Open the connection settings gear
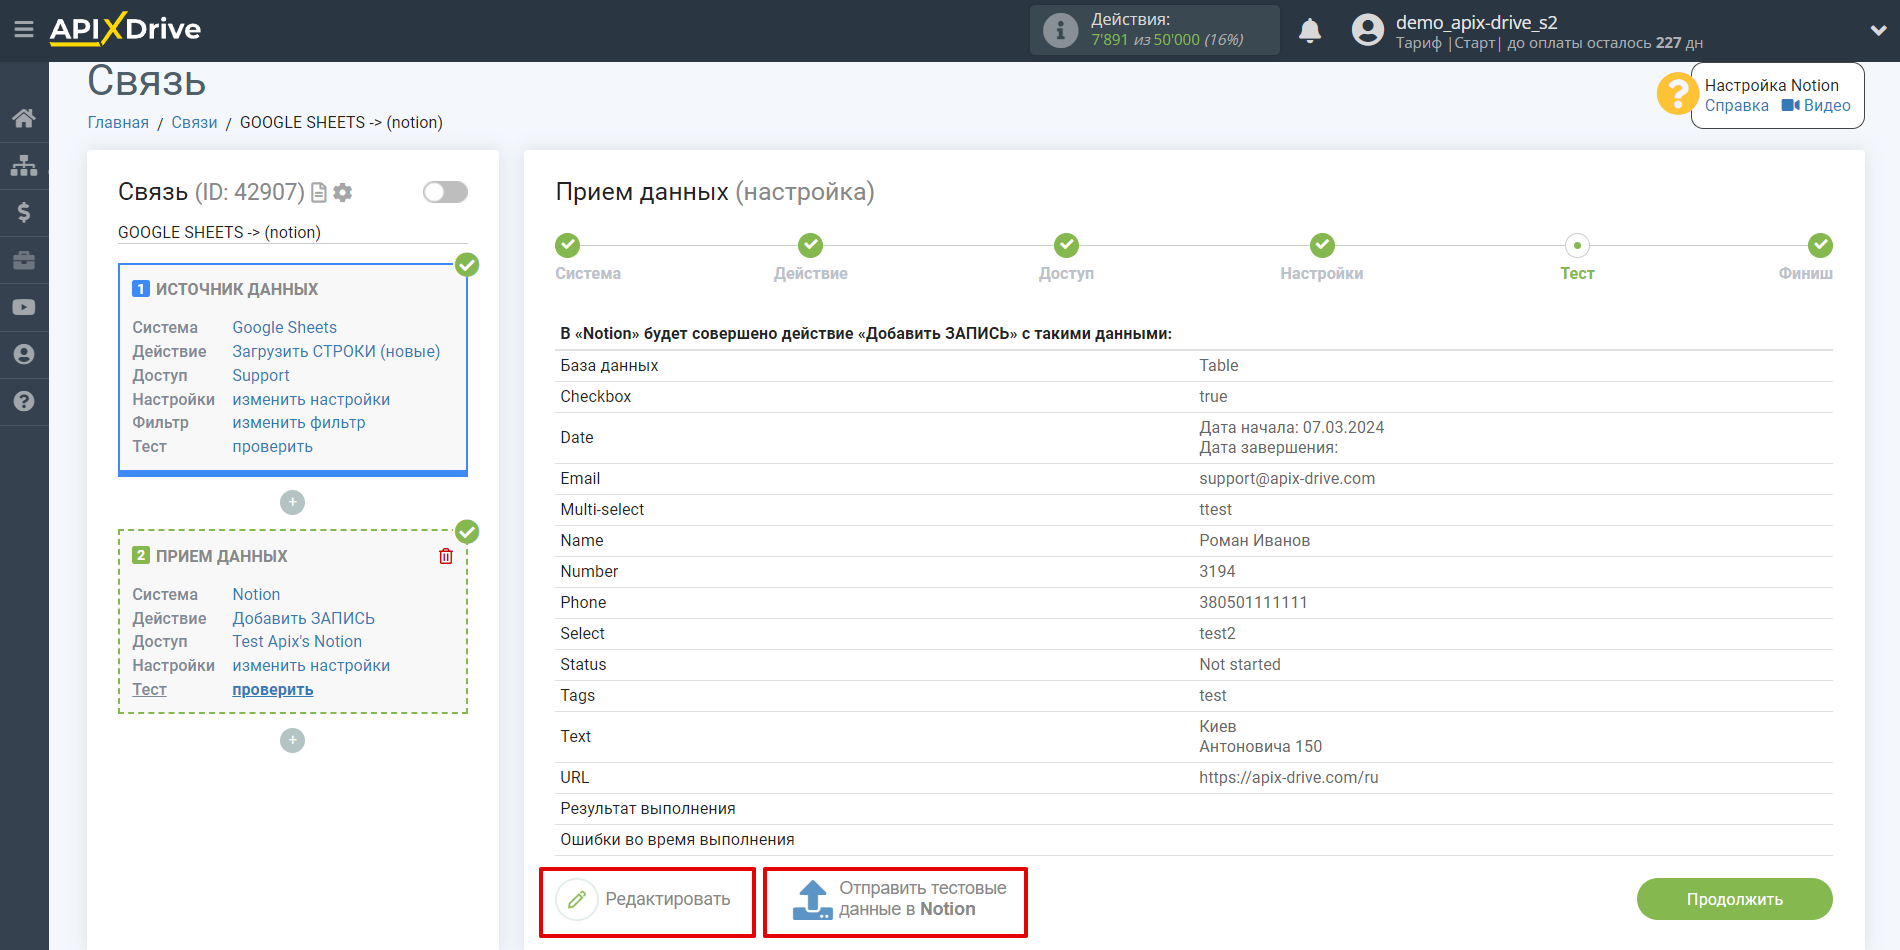The width and height of the screenshot is (1900, 950). 343,192
